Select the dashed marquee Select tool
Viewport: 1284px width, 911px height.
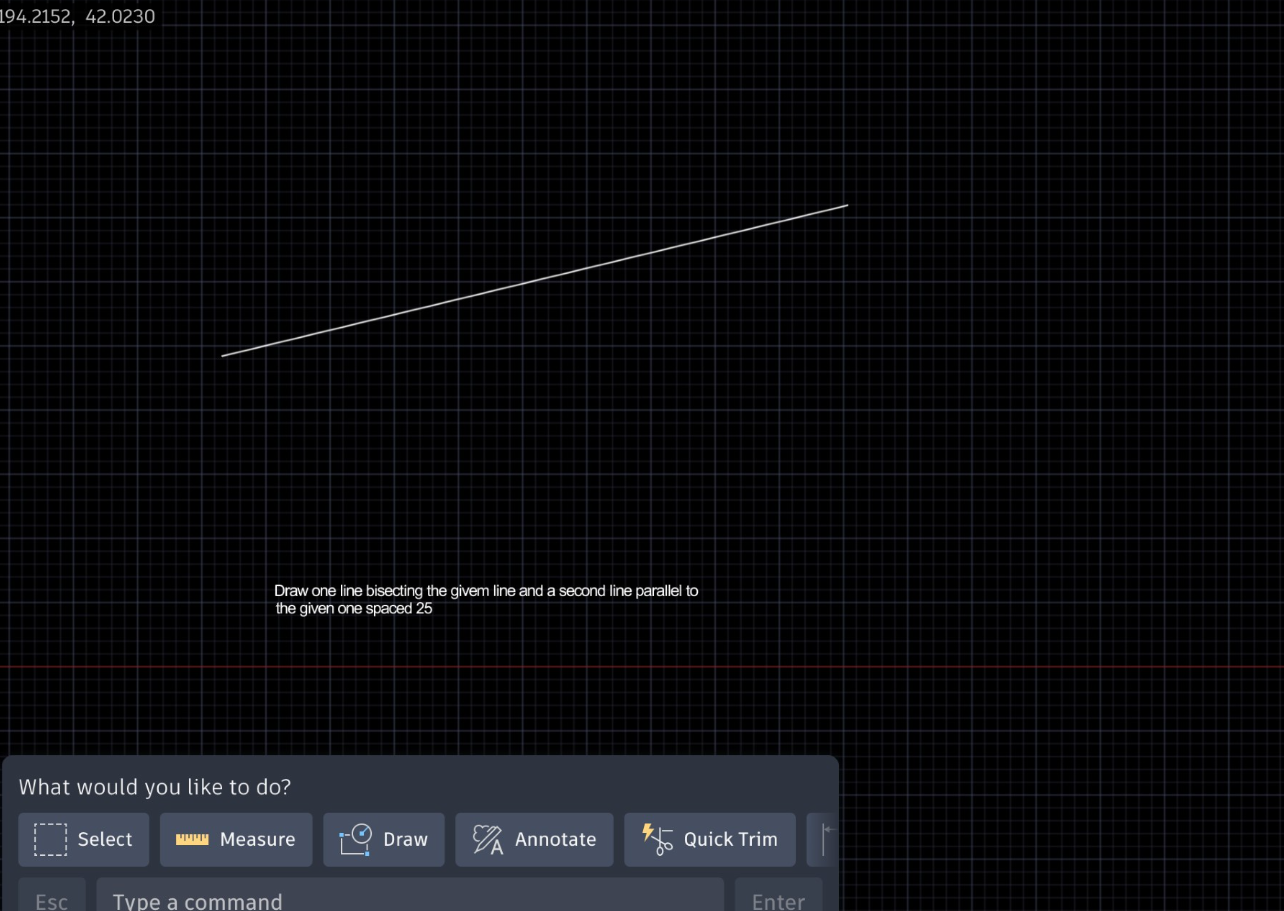coord(83,839)
